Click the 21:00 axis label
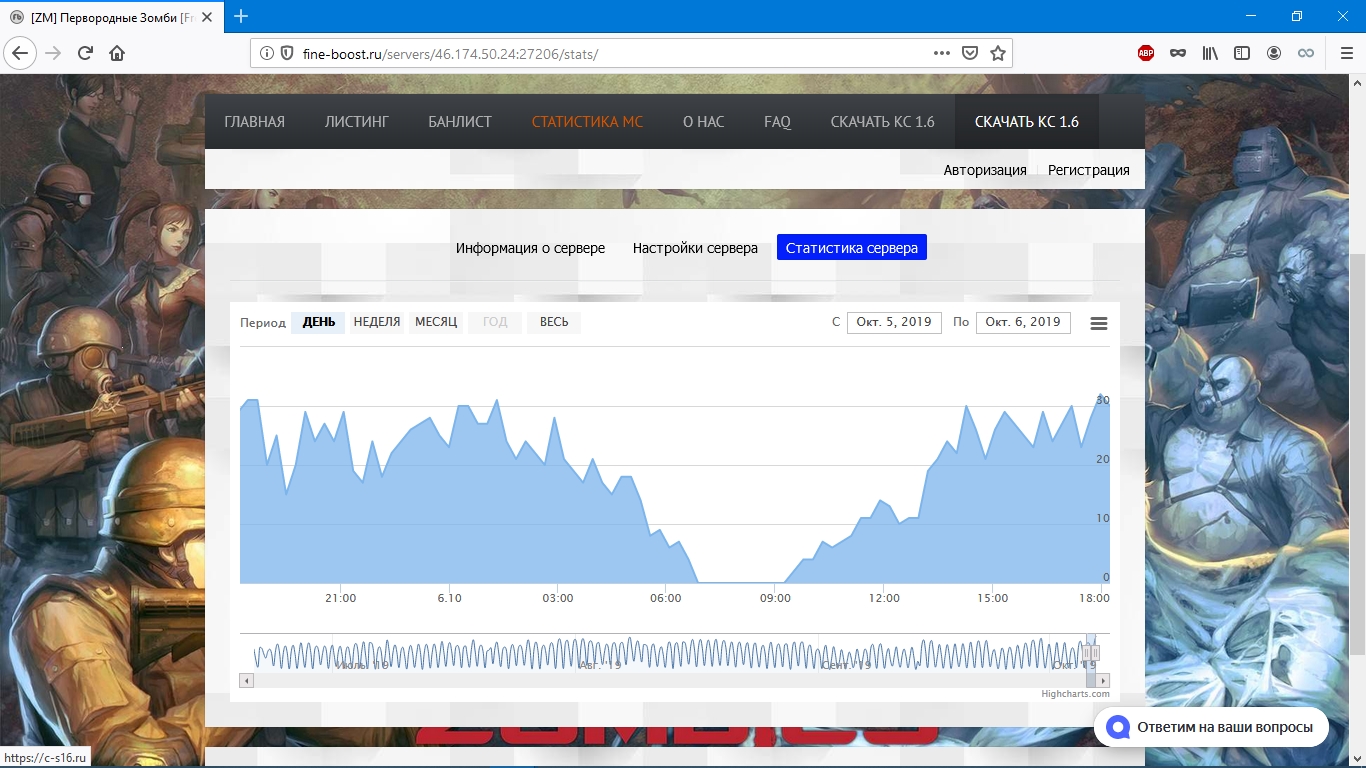The height and width of the screenshot is (768, 1366). coord(340,598)
